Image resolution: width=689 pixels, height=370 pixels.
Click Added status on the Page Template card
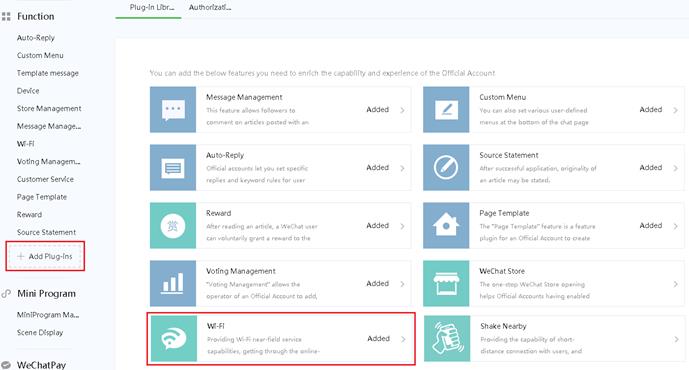click(x=651, y=225)
